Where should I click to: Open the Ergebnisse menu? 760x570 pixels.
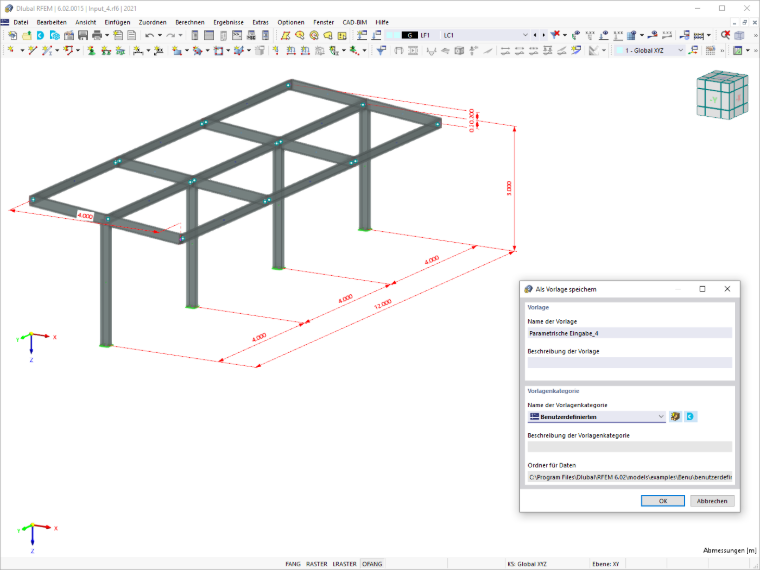(228, 22)
